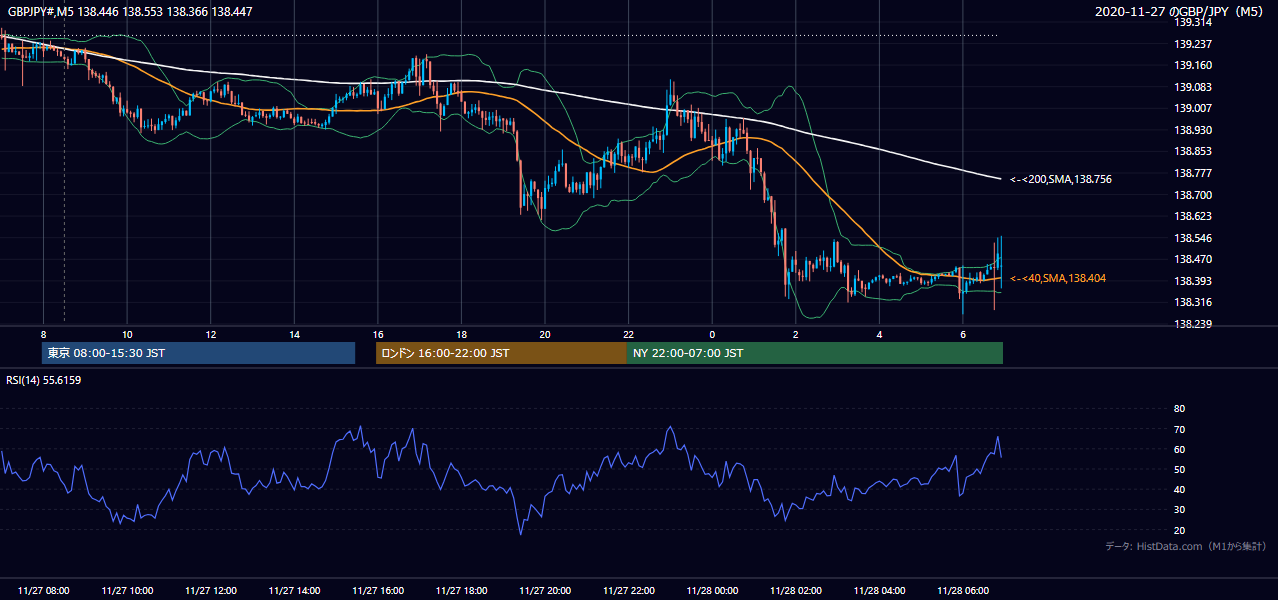1278x600 pixels.
Task: Select the NY 22:00-07:00 JST session bar
Action: tap(814, 353)
